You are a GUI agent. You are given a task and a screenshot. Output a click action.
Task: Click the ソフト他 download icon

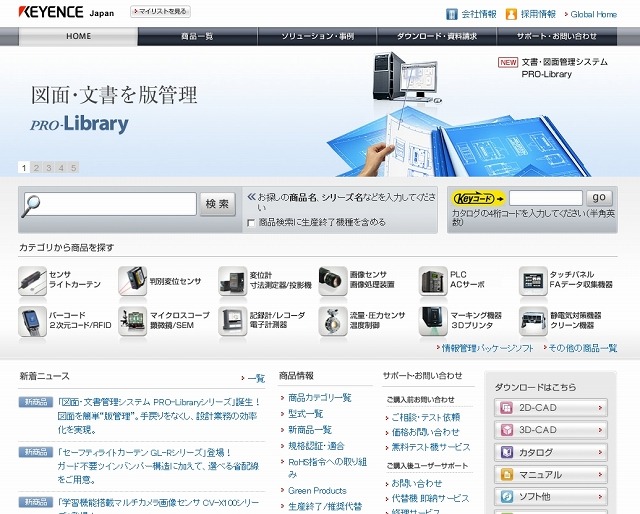point(507,496)
